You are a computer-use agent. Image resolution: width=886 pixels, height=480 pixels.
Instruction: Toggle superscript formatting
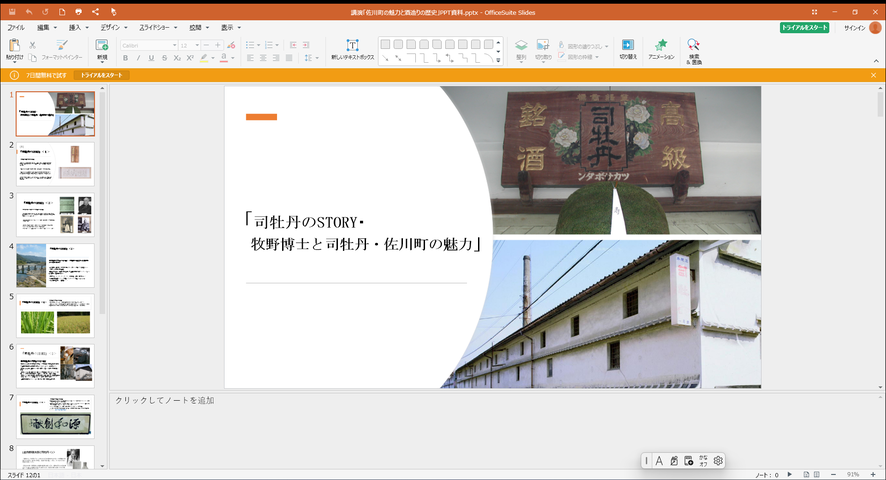coord(190,58)
